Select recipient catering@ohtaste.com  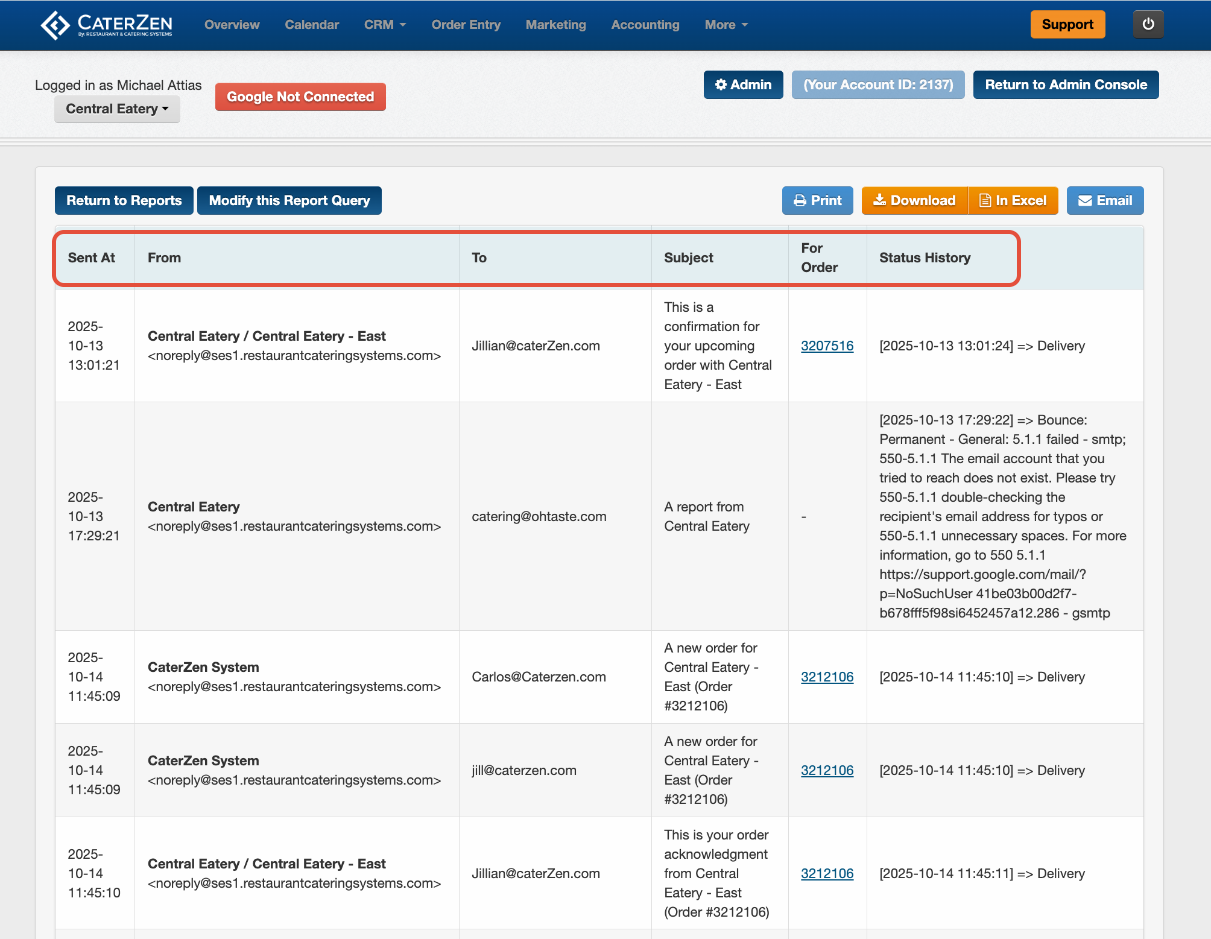(x=539, y=517)
